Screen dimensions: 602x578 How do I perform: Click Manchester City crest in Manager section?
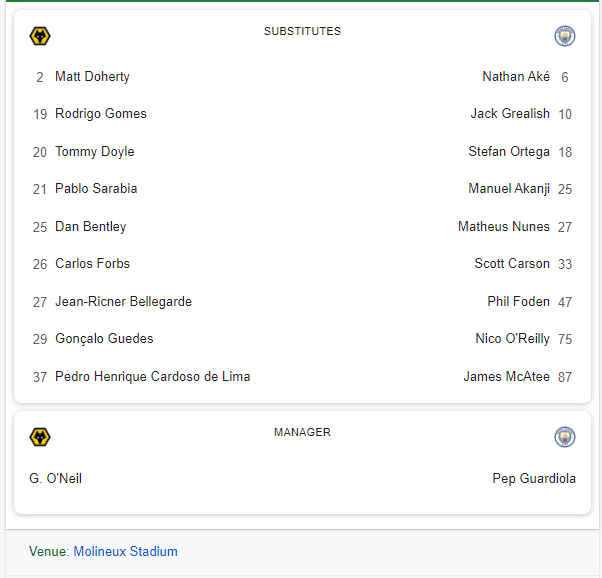[x=565, y=437]
